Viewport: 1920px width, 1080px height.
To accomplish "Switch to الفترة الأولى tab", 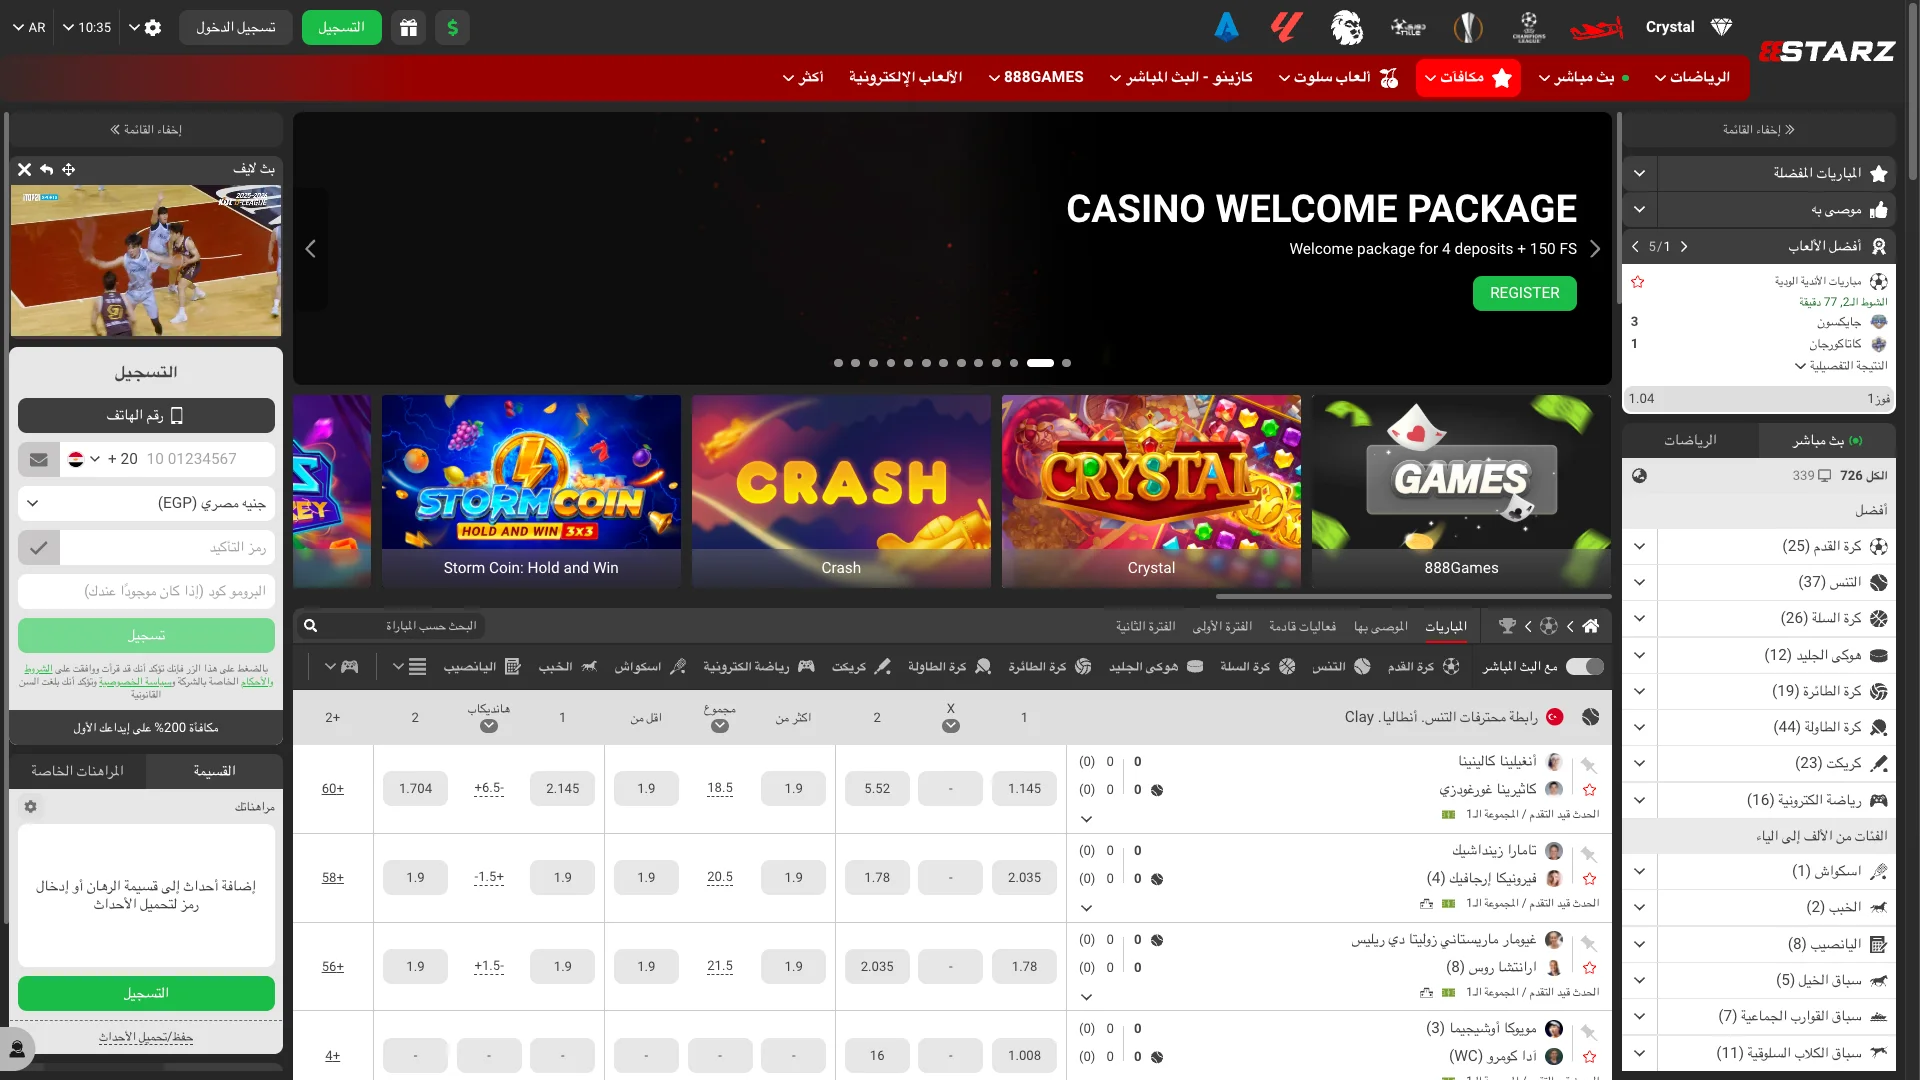I will (1222, 626).
